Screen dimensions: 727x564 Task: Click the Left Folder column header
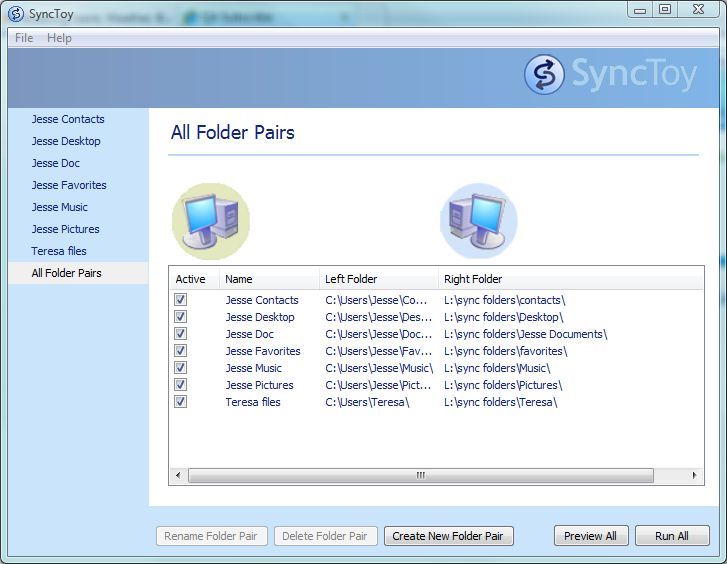point(351,279)
